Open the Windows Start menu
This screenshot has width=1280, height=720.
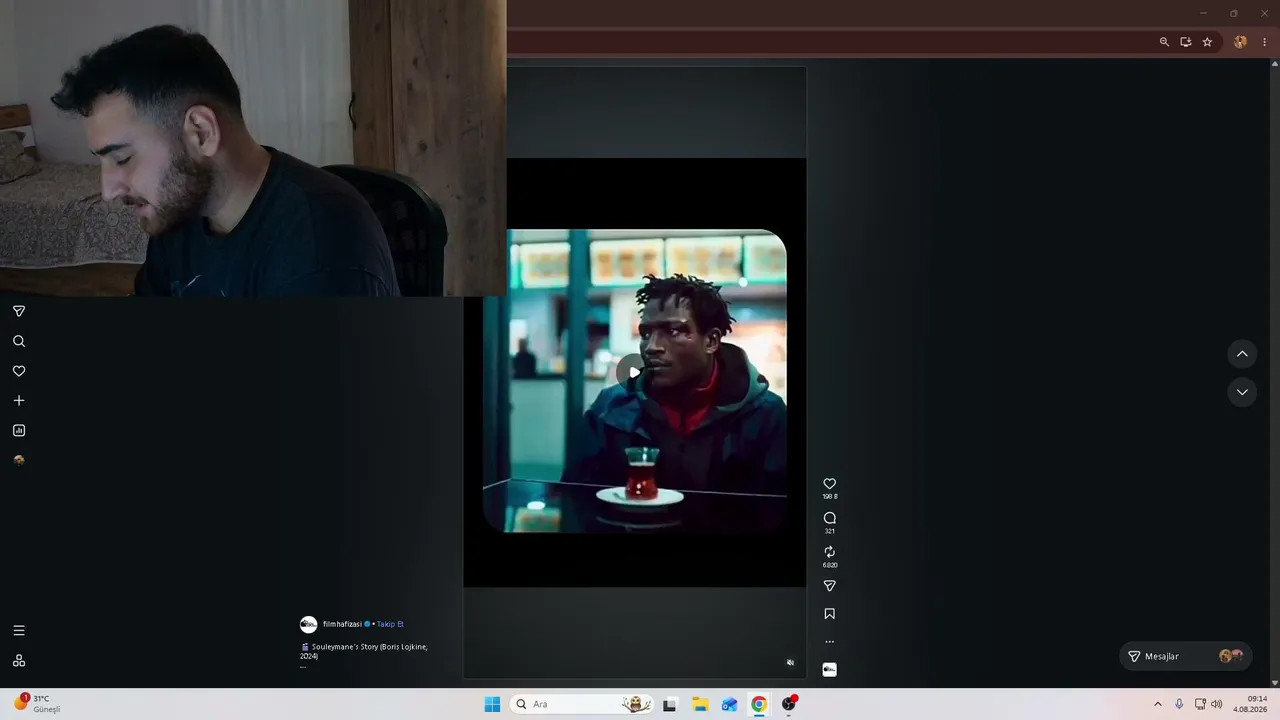point(492,704)
